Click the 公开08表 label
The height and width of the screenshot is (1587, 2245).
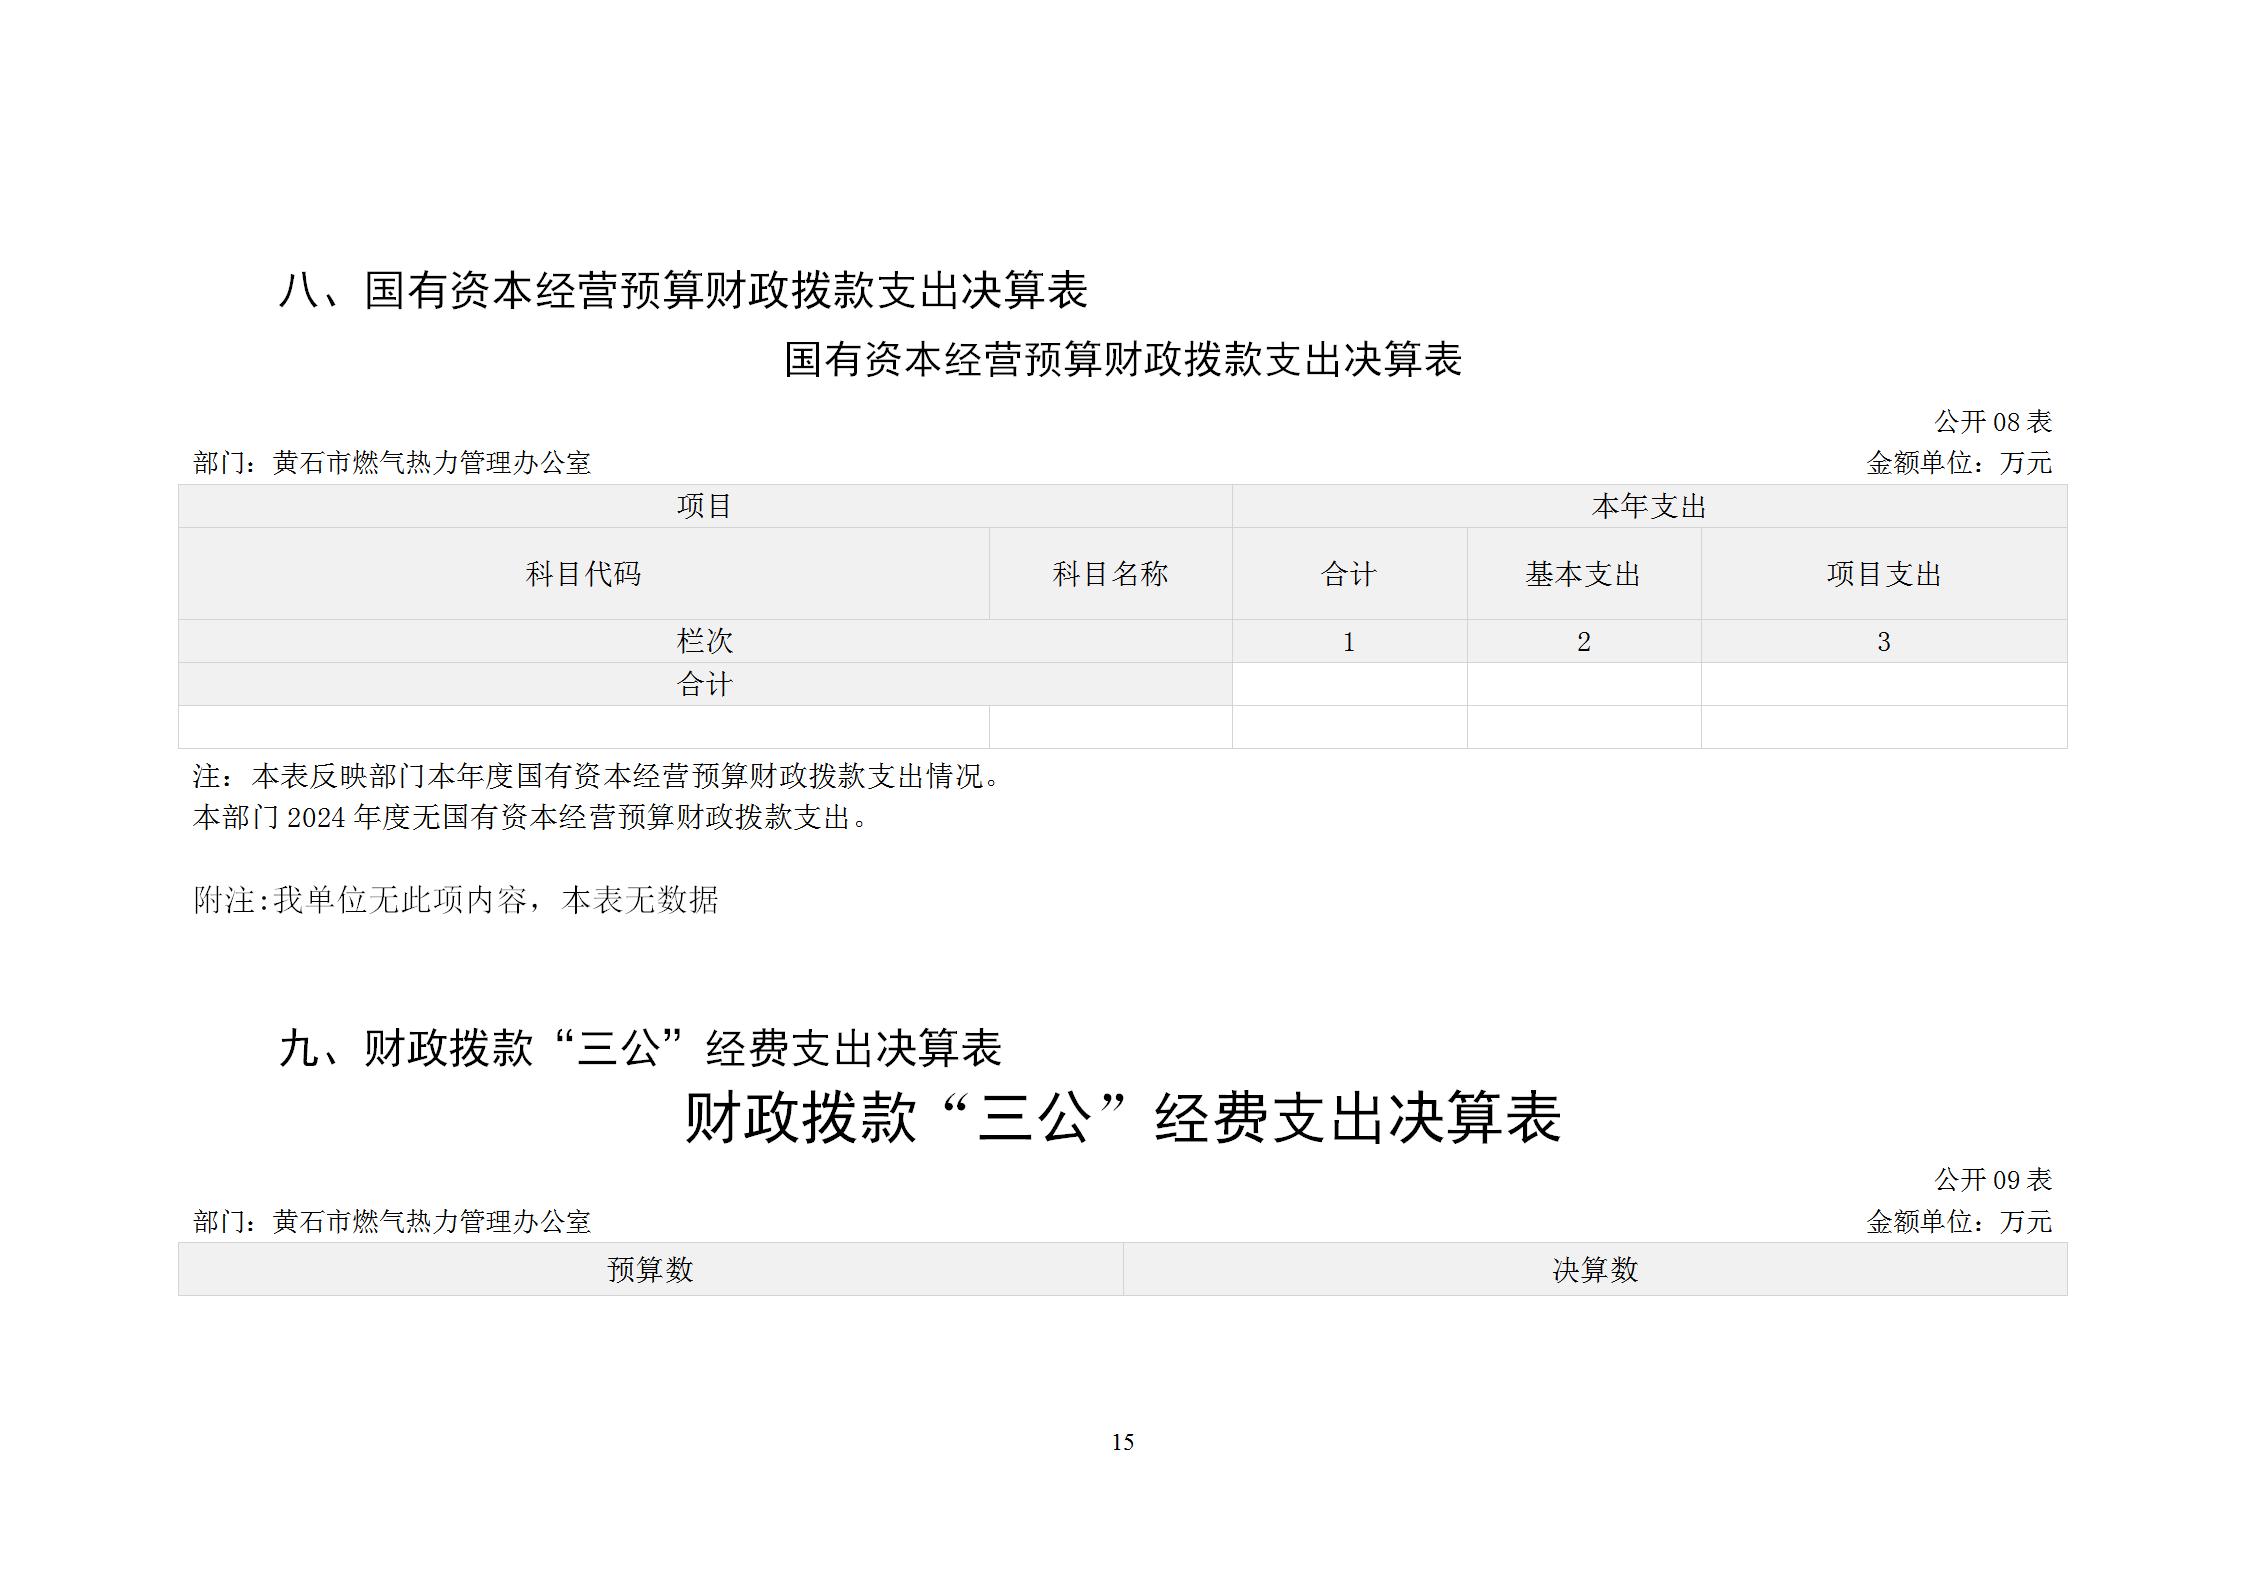pyautogui.click(x=1992, y=422)
